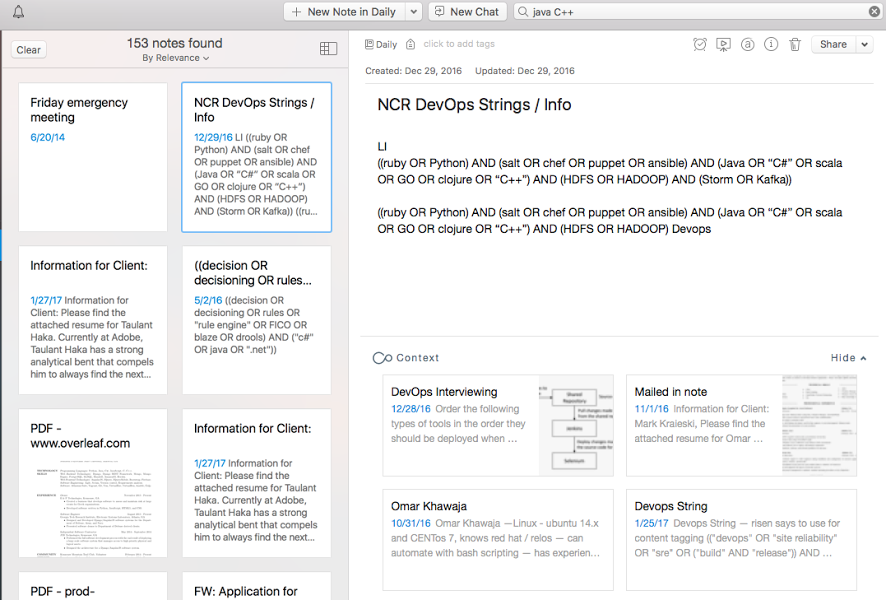This screenshot has width=886, height=600.
Task: Click the note title NCR DevOps Strings / Info
Action: pos(474,105)
